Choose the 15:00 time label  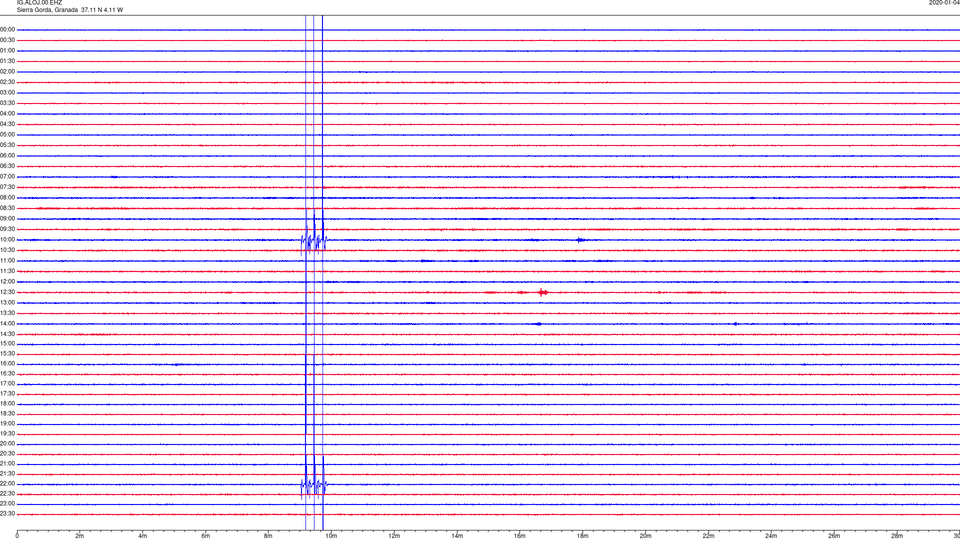click(7, 344)
